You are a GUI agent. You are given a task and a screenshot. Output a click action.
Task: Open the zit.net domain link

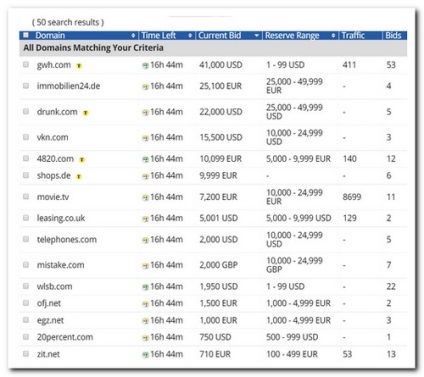coord(48,354)
